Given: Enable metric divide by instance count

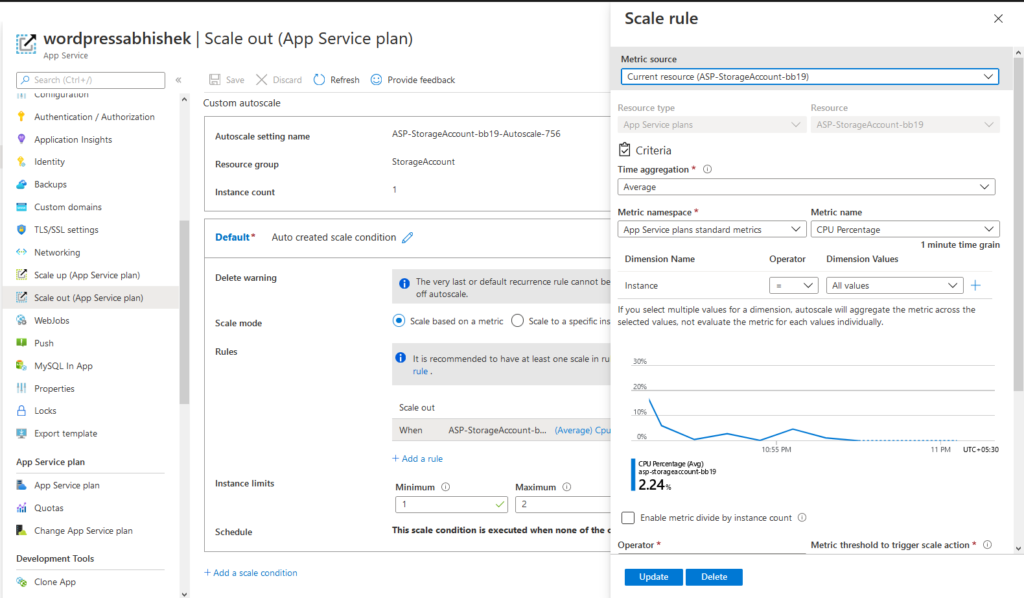Looking at the screenshot, I should pos(628,518).
